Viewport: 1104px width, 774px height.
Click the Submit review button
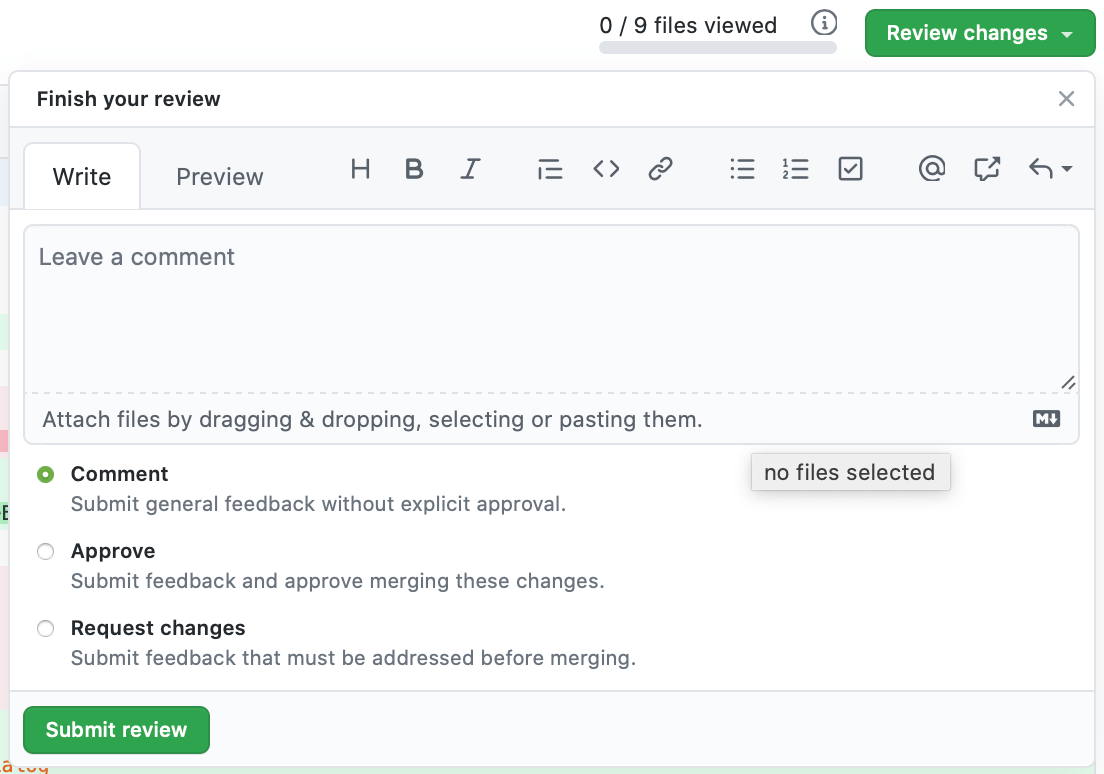pyautogui.click(x=116, y=730)
